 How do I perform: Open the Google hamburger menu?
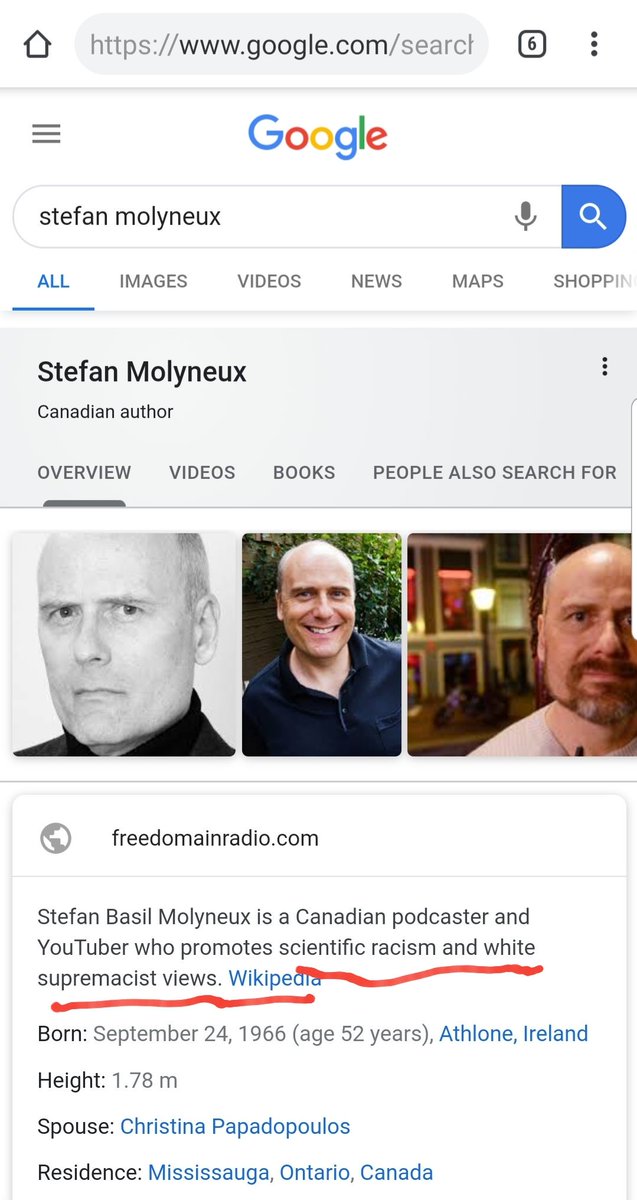tap(46, 133)
